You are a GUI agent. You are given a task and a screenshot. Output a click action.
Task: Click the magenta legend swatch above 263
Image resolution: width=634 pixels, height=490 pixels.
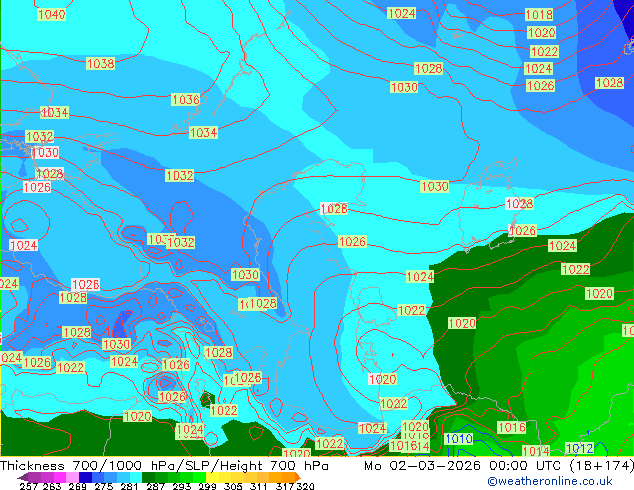click(x=59, y=477)
